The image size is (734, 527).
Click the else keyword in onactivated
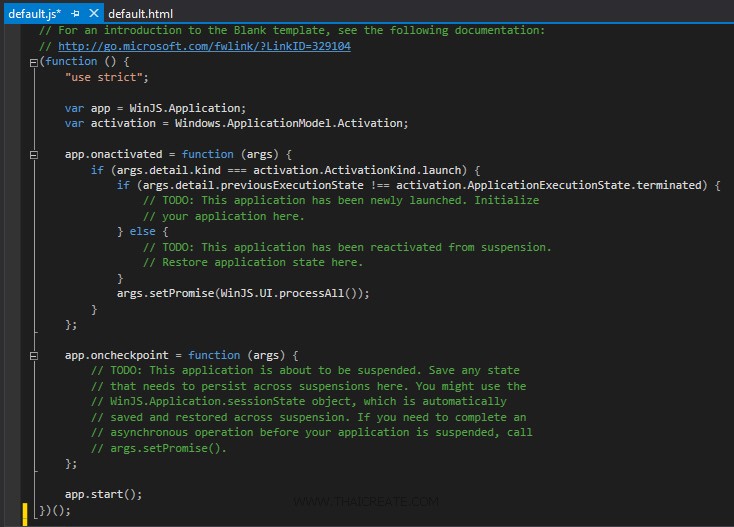coord(142,232)
